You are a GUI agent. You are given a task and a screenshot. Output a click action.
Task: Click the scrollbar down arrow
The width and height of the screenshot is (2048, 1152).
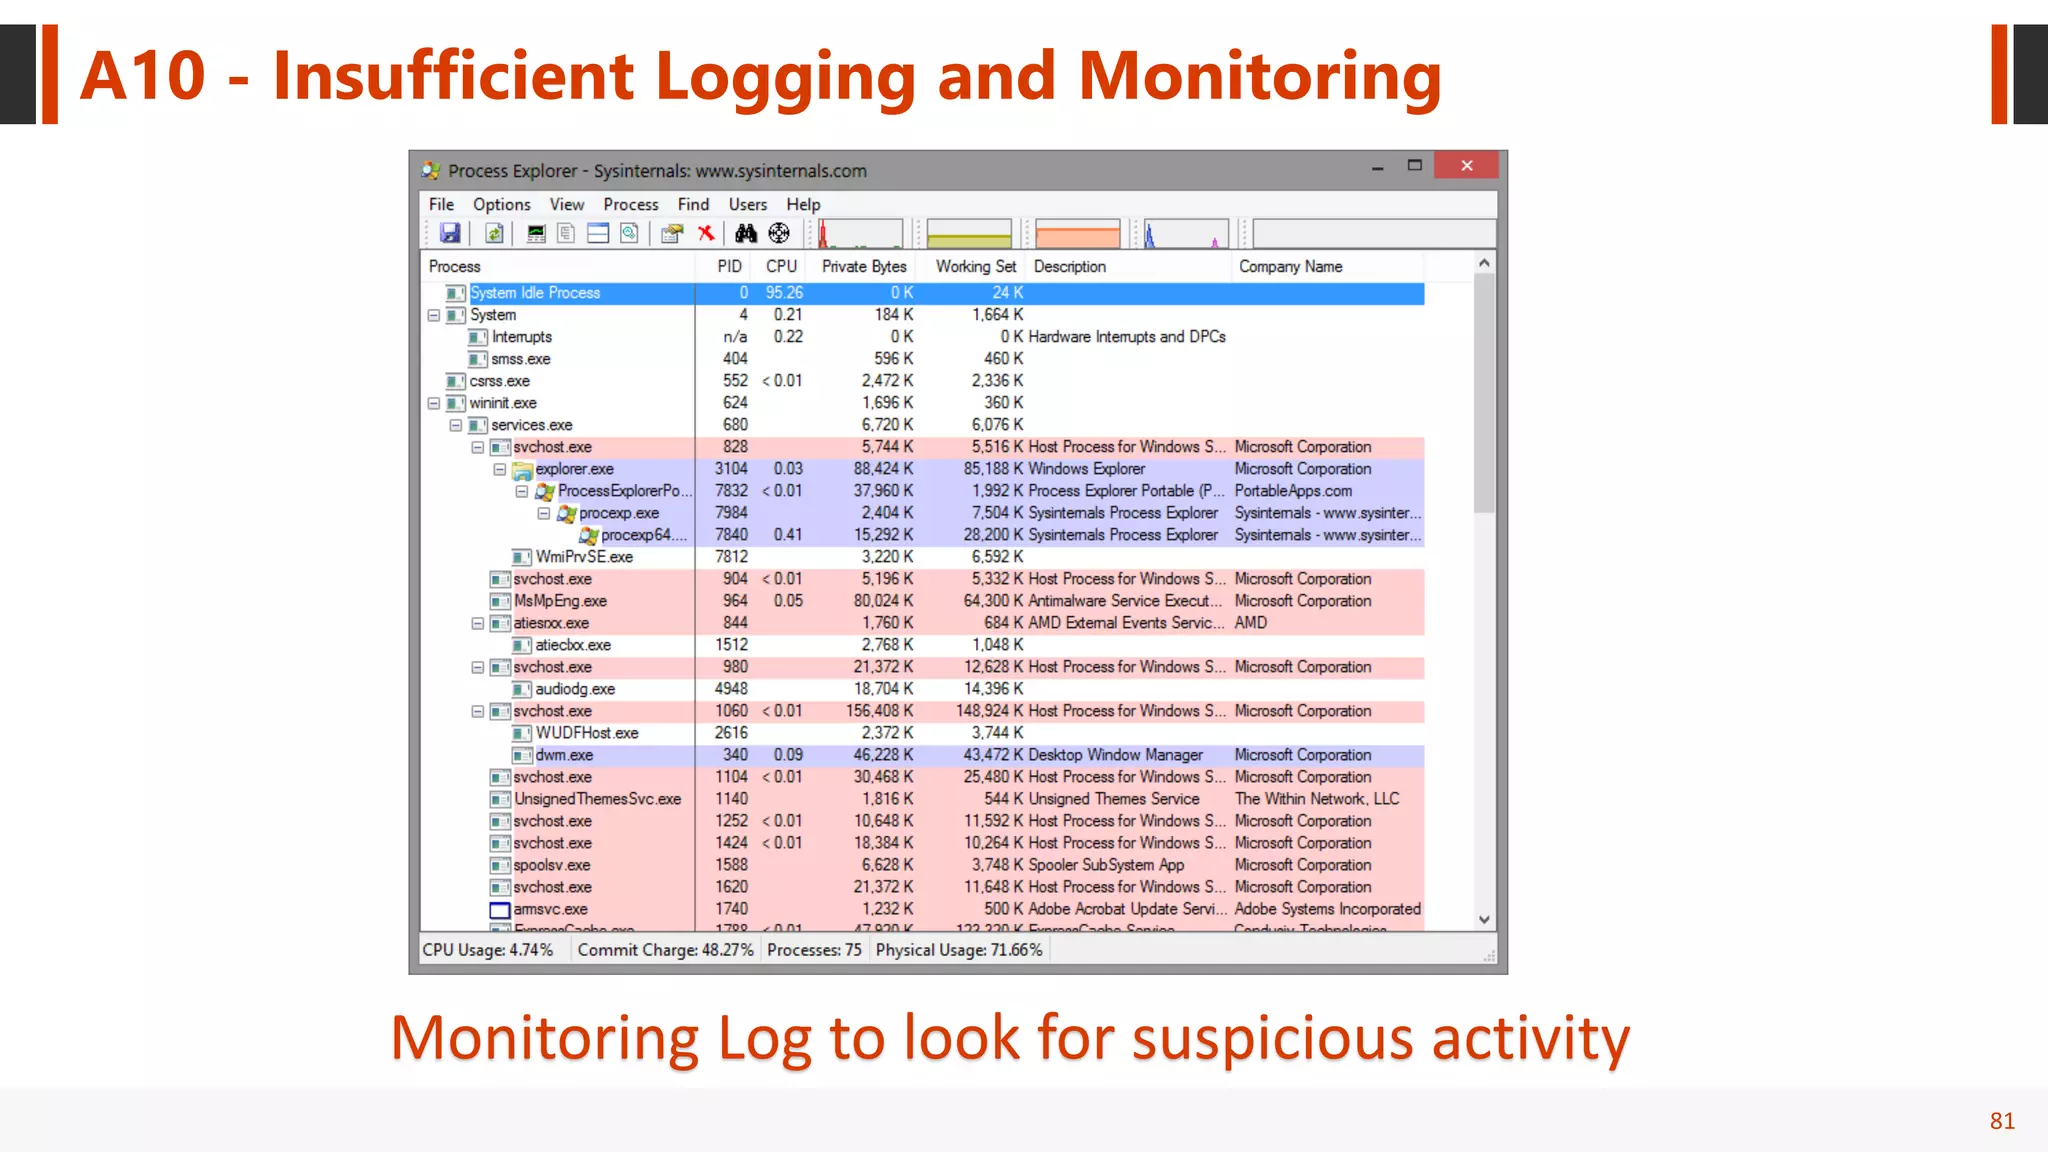click(x=1484, y=920)
